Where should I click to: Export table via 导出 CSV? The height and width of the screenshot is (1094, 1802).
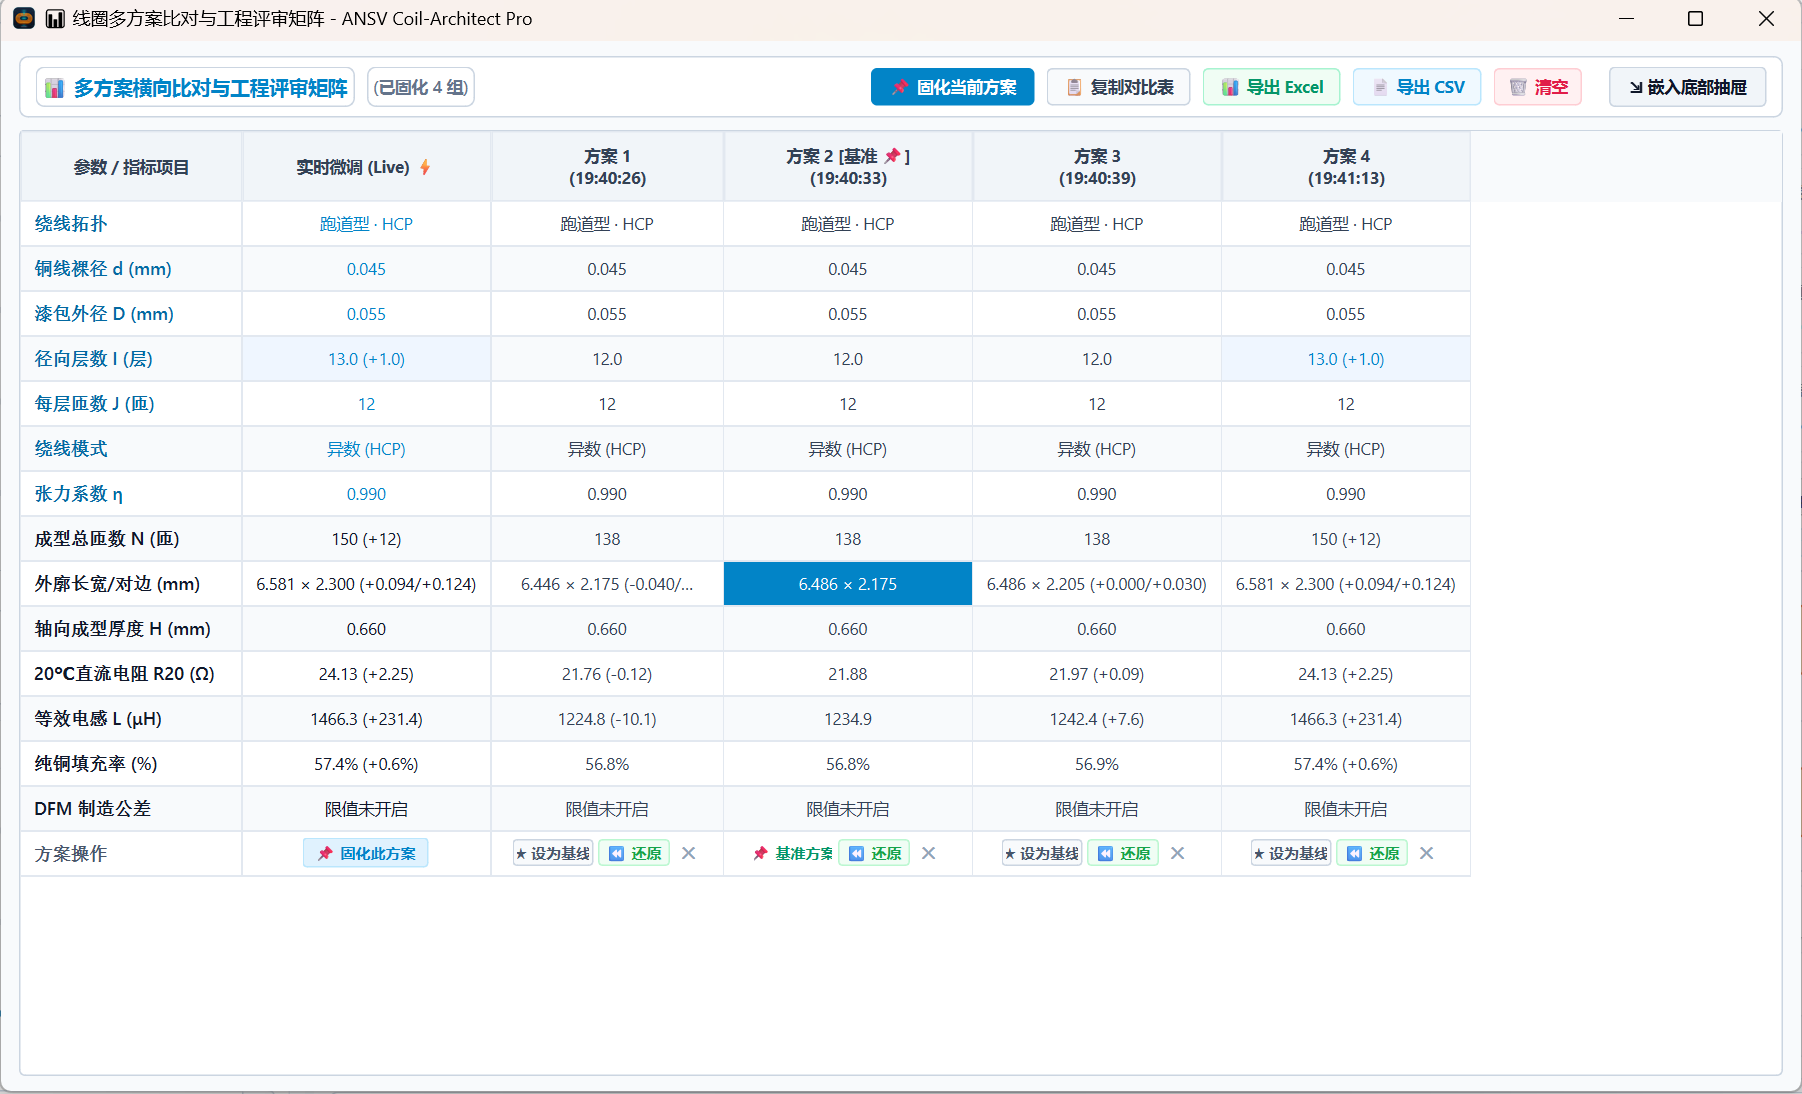pyautogui.click(x=1417, y=87)
